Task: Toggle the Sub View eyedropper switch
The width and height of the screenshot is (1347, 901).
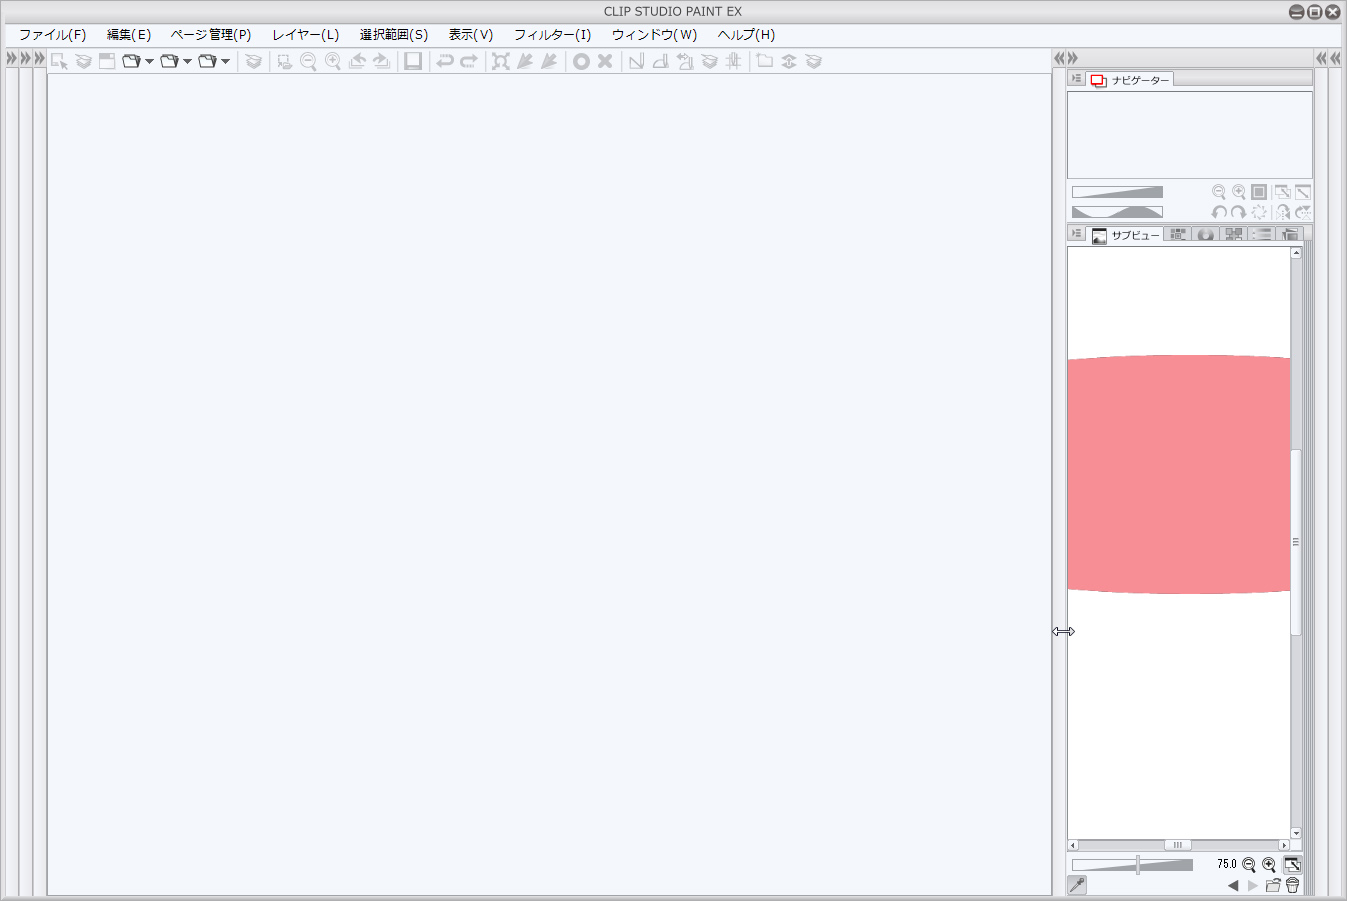Action: [1077, 885]
